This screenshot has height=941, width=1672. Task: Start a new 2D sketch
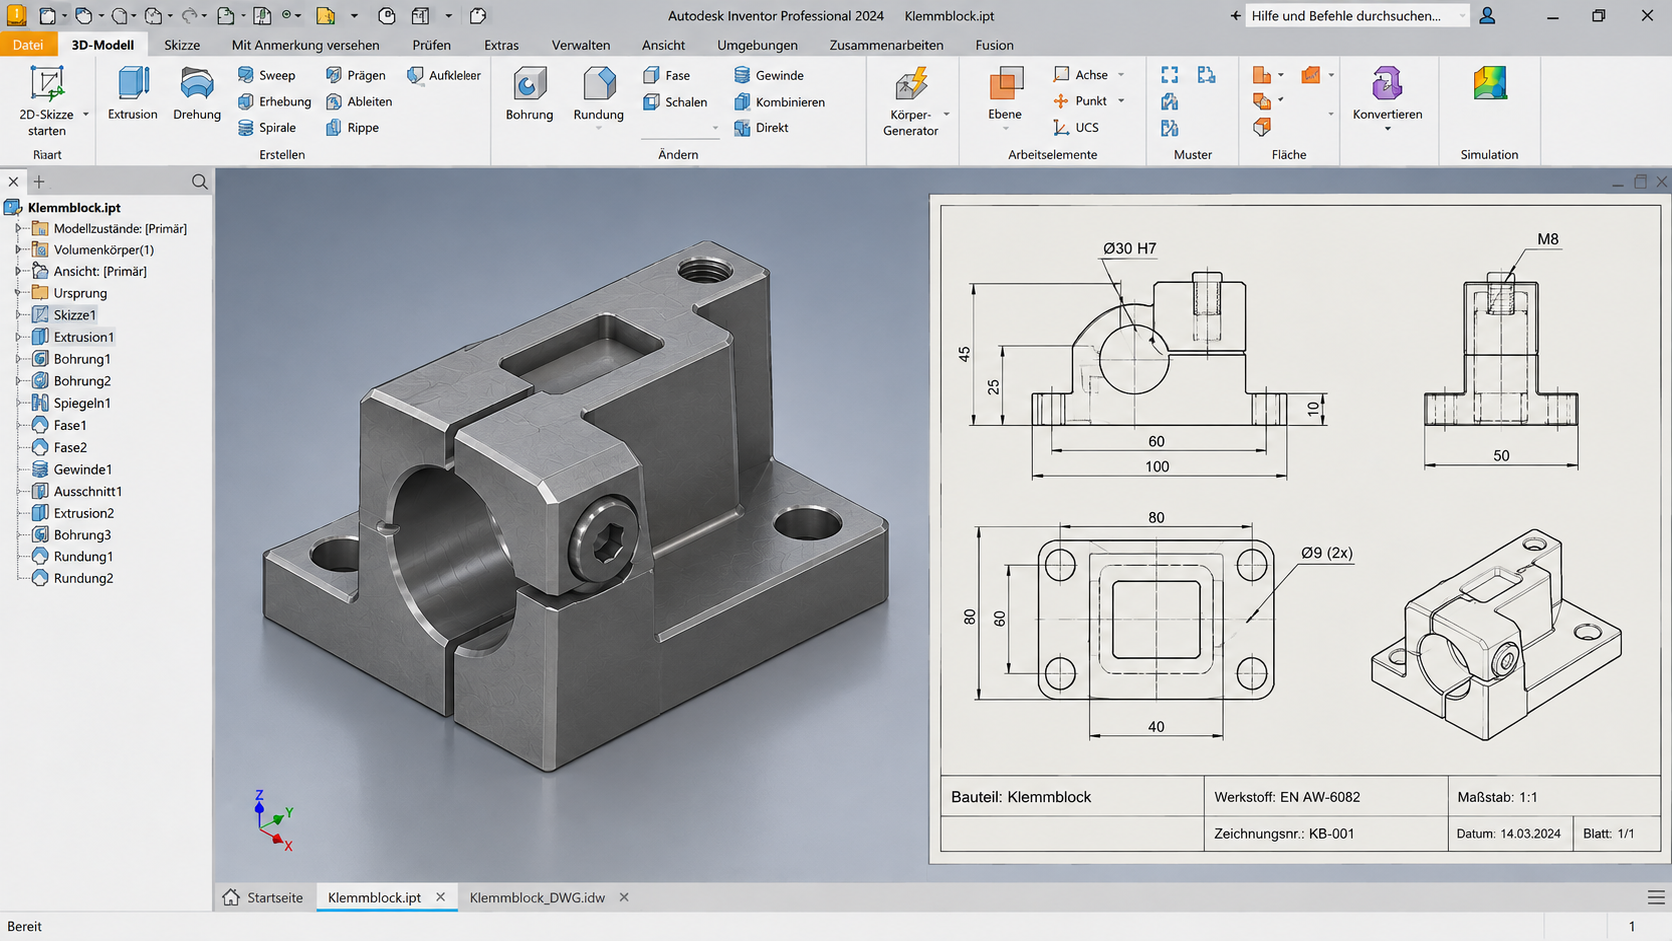46,100
